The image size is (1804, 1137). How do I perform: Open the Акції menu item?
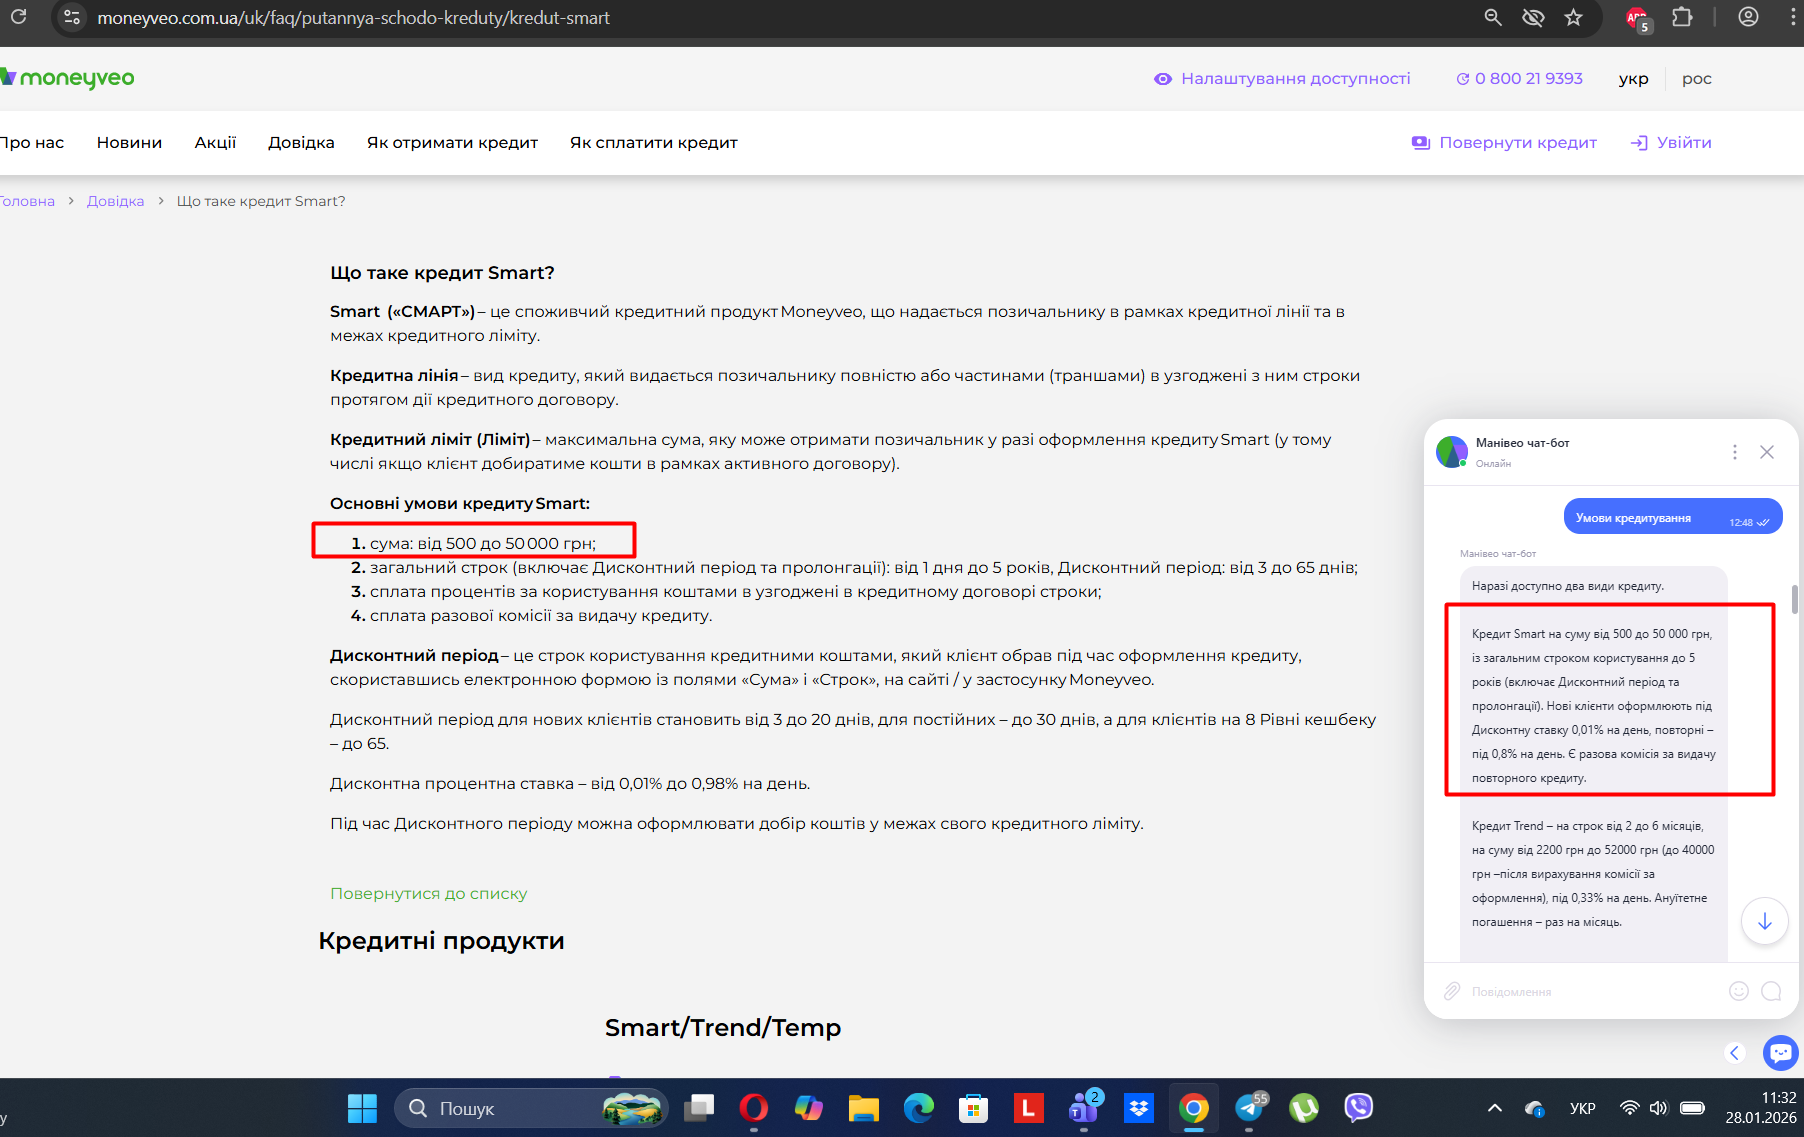(x=215, y=142)
